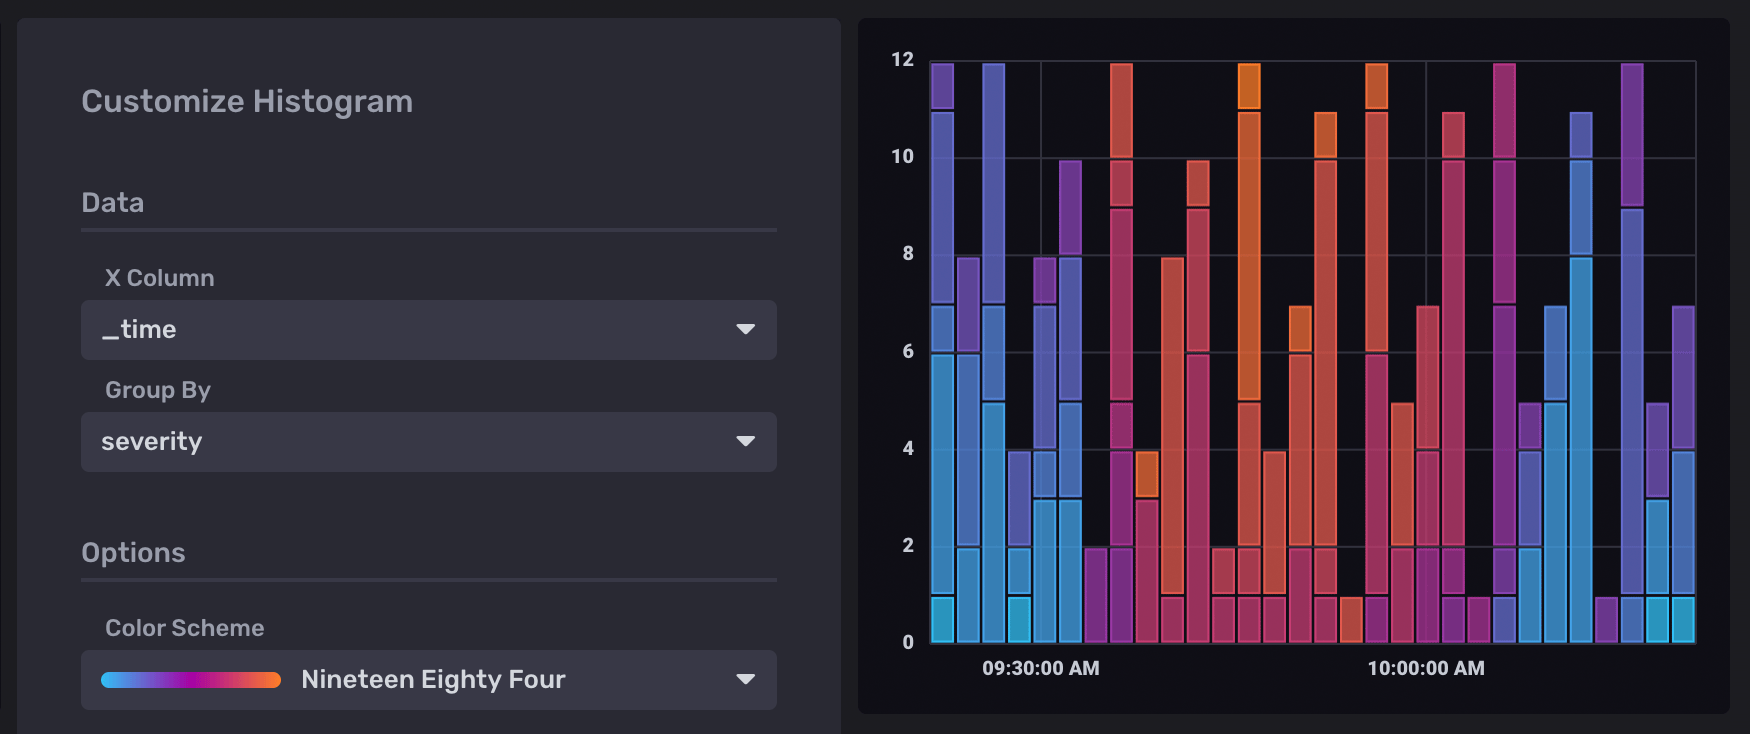This screenshot has width=1750, height=734.
Task: Open the X Column dropdown showing _time
Action: pyautogui.click(x=400, y=330)
